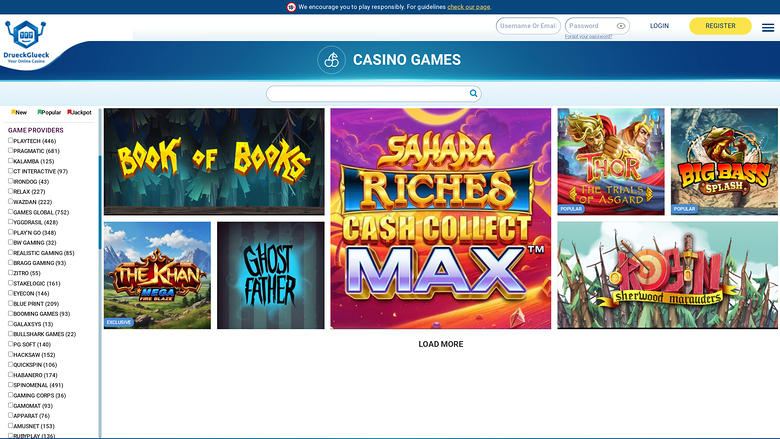Click the DrueckGlueck logo

point(26,42)
